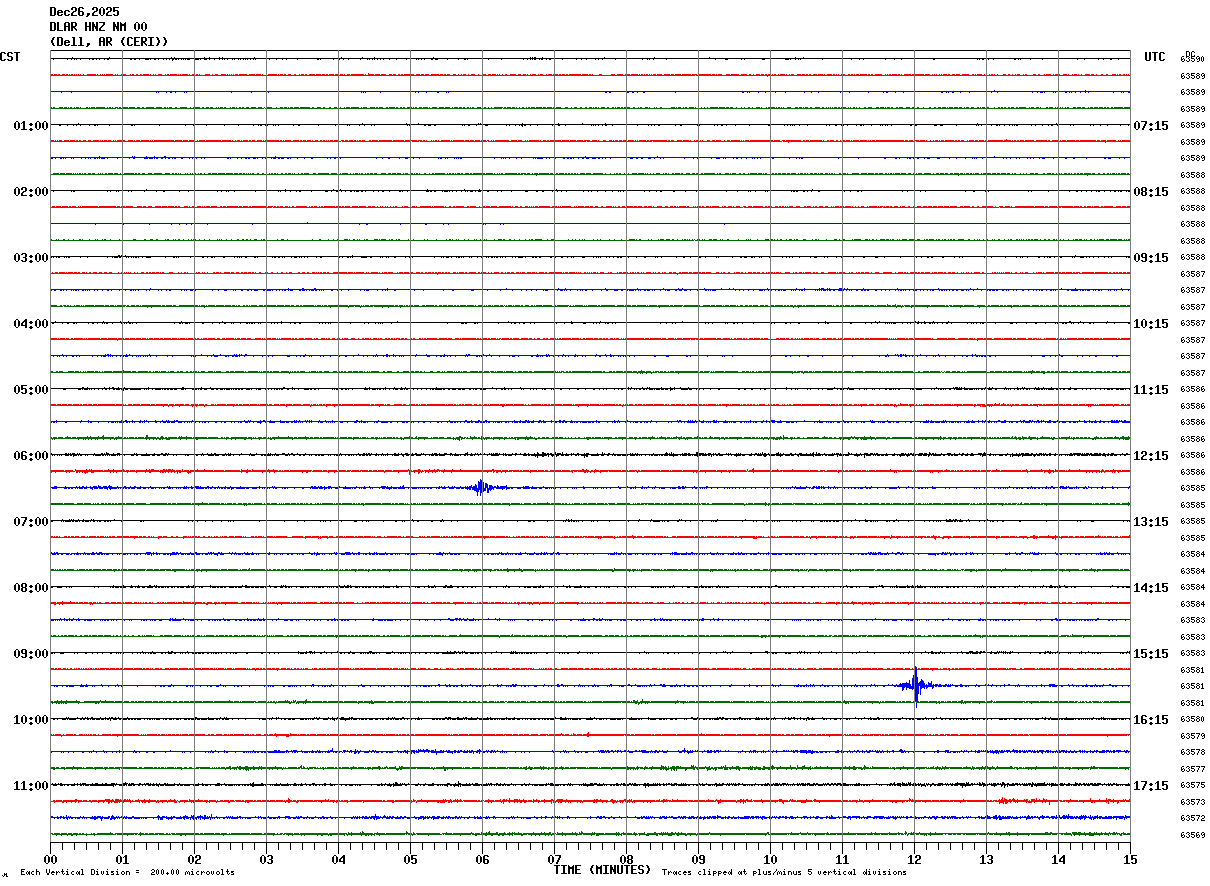Click the 15:15 UTC time label
The image size is (1210, 886).
click(x=1150, y=654)
